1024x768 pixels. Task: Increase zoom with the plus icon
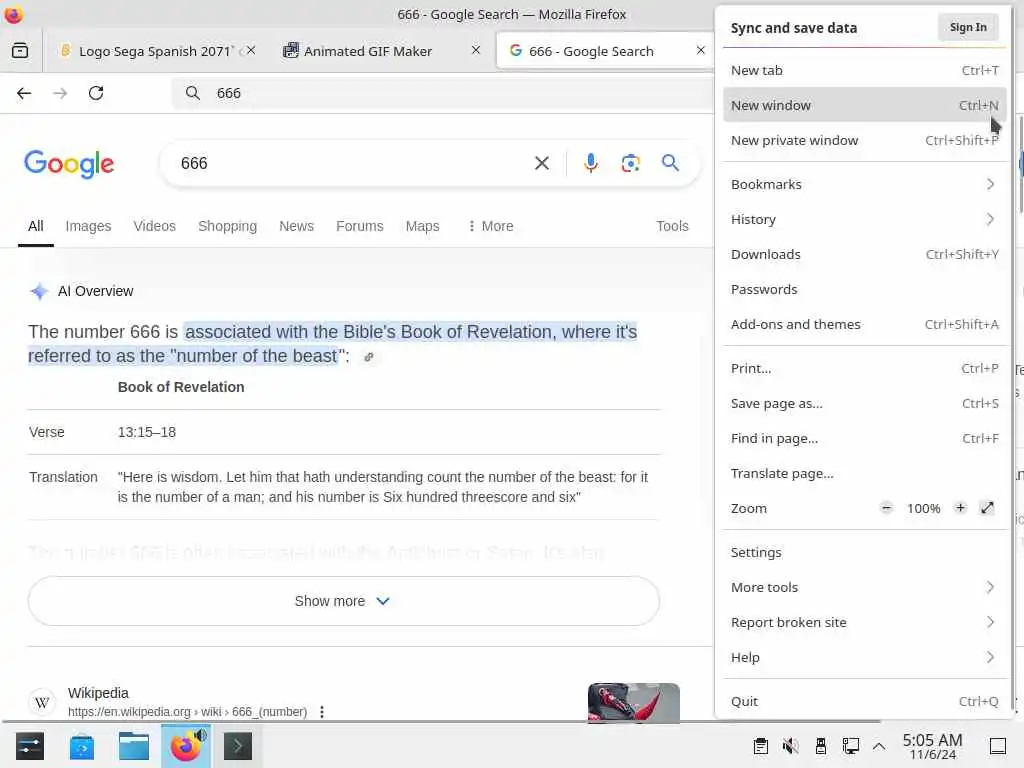click(960, 508)
